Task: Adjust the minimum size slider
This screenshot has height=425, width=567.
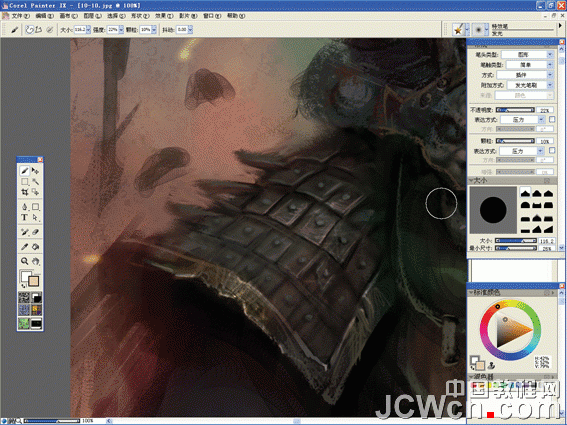Action: [515, 248]
